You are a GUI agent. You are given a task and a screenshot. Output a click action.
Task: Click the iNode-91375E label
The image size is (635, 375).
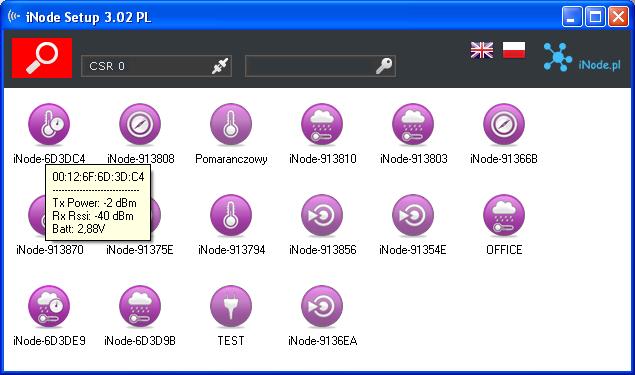coord(140,249)
